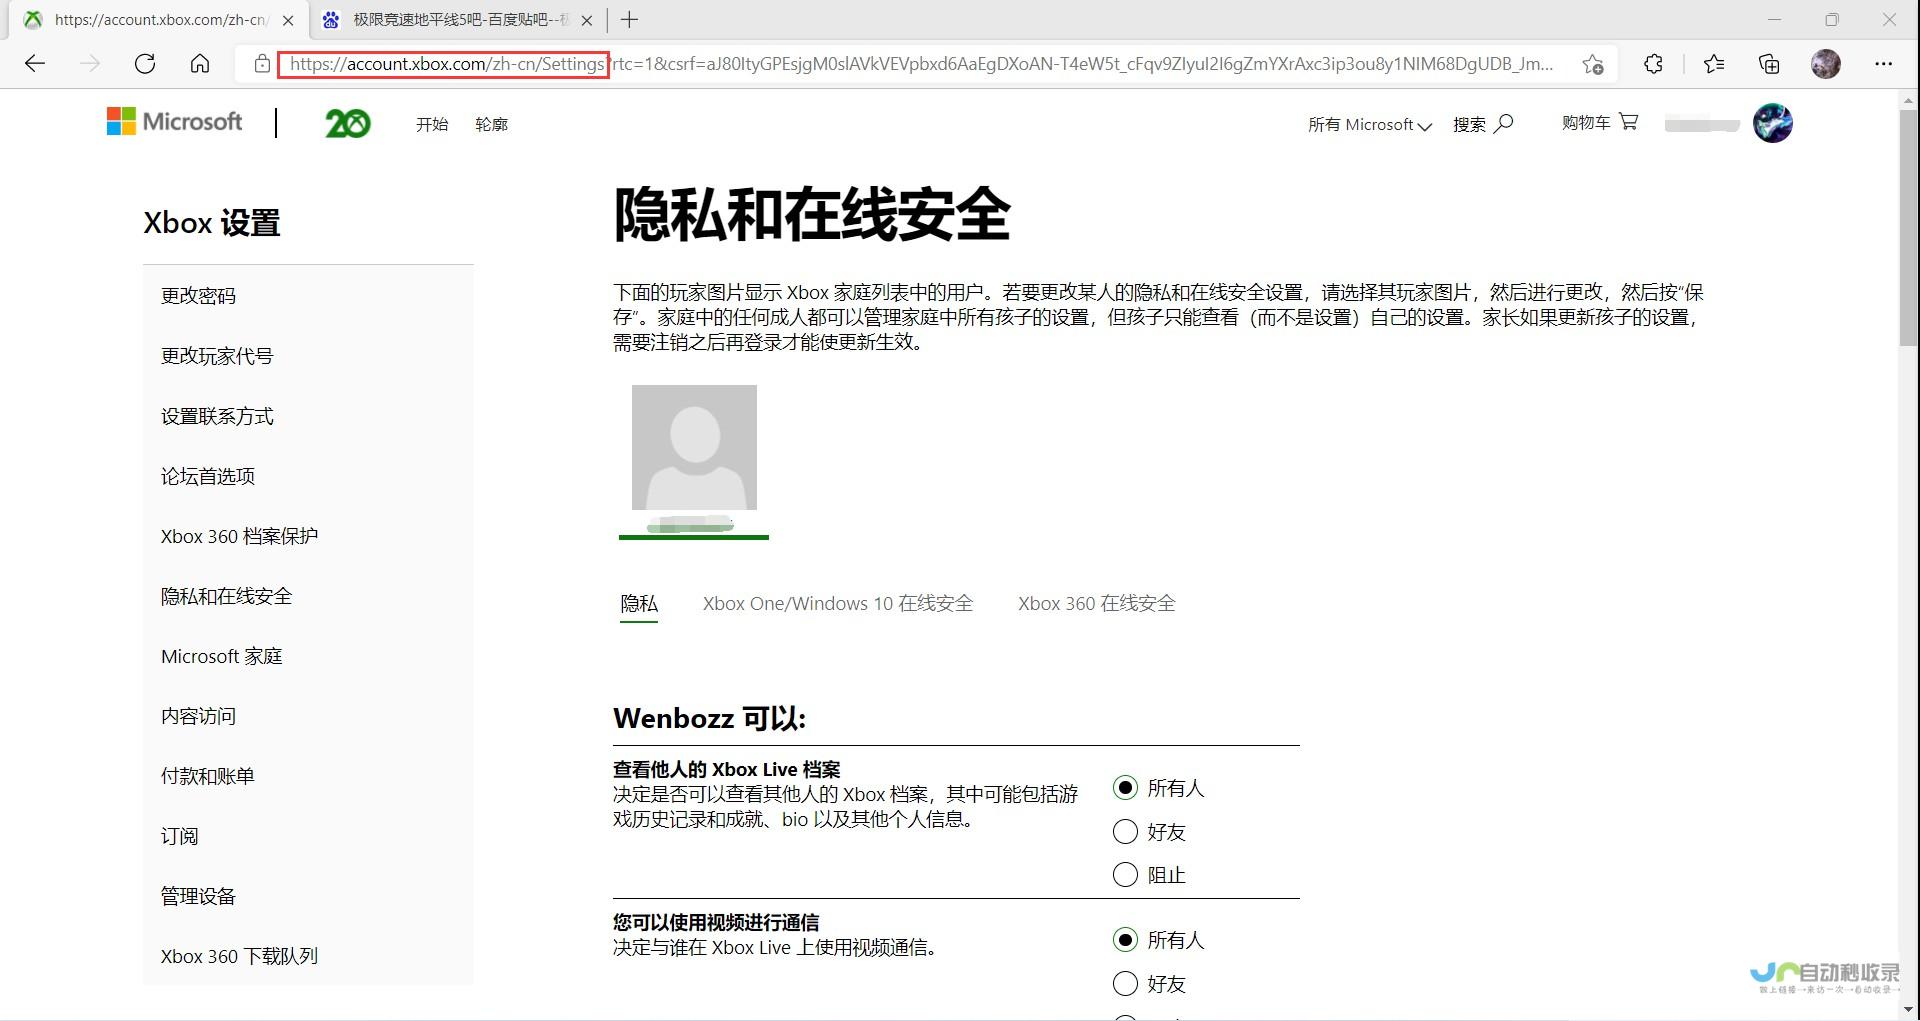Open 更改密码 in Xbox settings sidebar

point(198,296)
